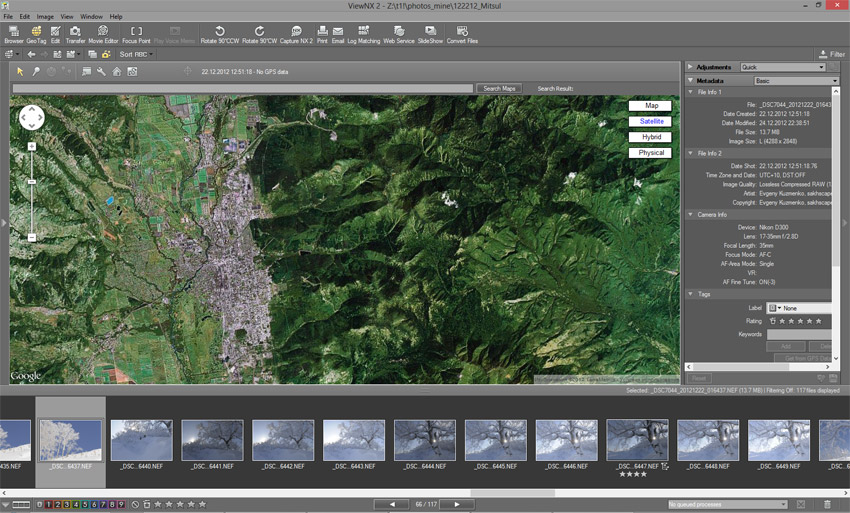This screenshot has width=850, height=513.
Task: Switch the map to Hybrid view
Action: [x=650, y=137]
